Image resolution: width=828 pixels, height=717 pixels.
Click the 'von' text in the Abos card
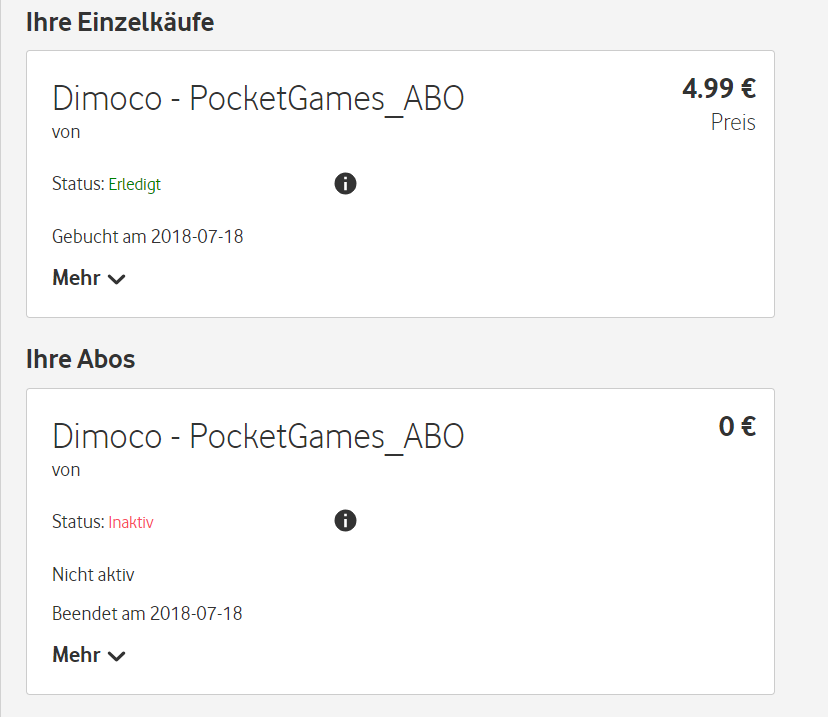[x=66, y=470]
